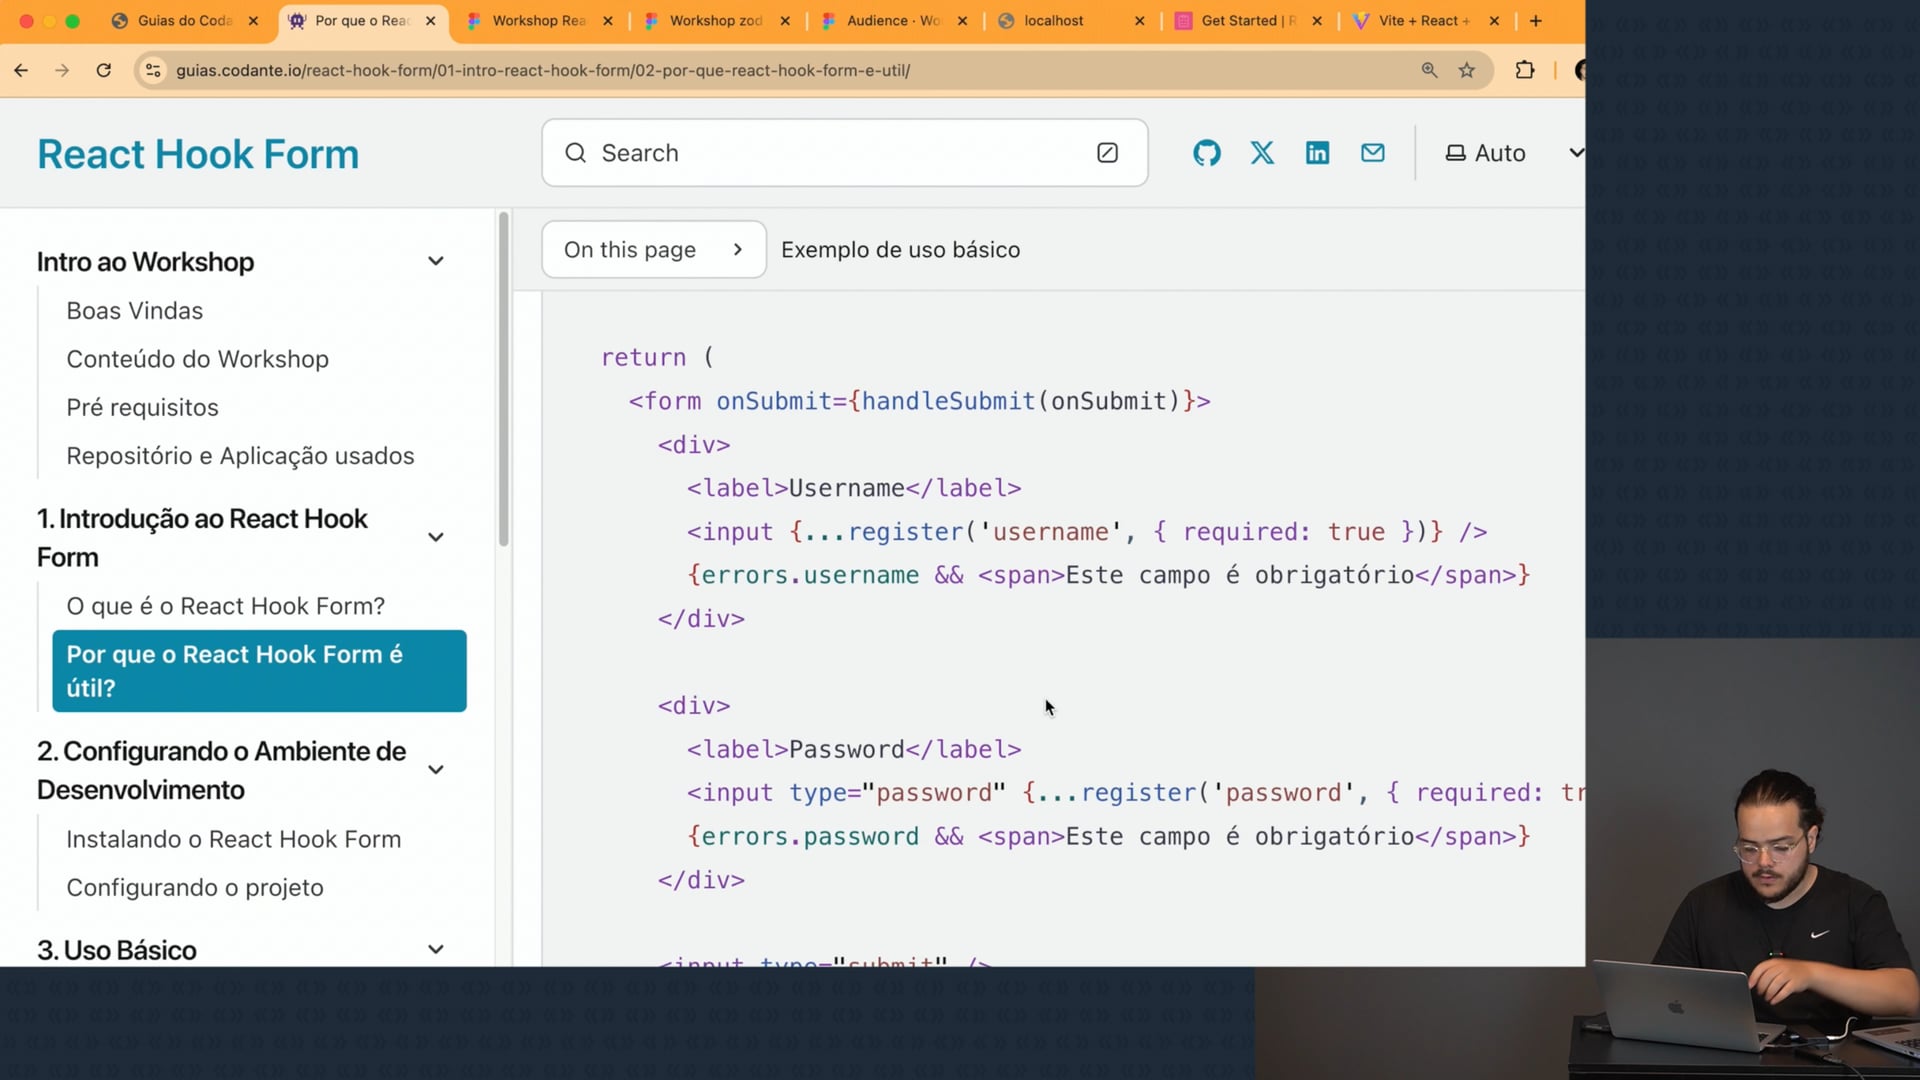Click the browser address bar URL
Viewport: 1920px width, 1080px height.
tap(543, 70)
